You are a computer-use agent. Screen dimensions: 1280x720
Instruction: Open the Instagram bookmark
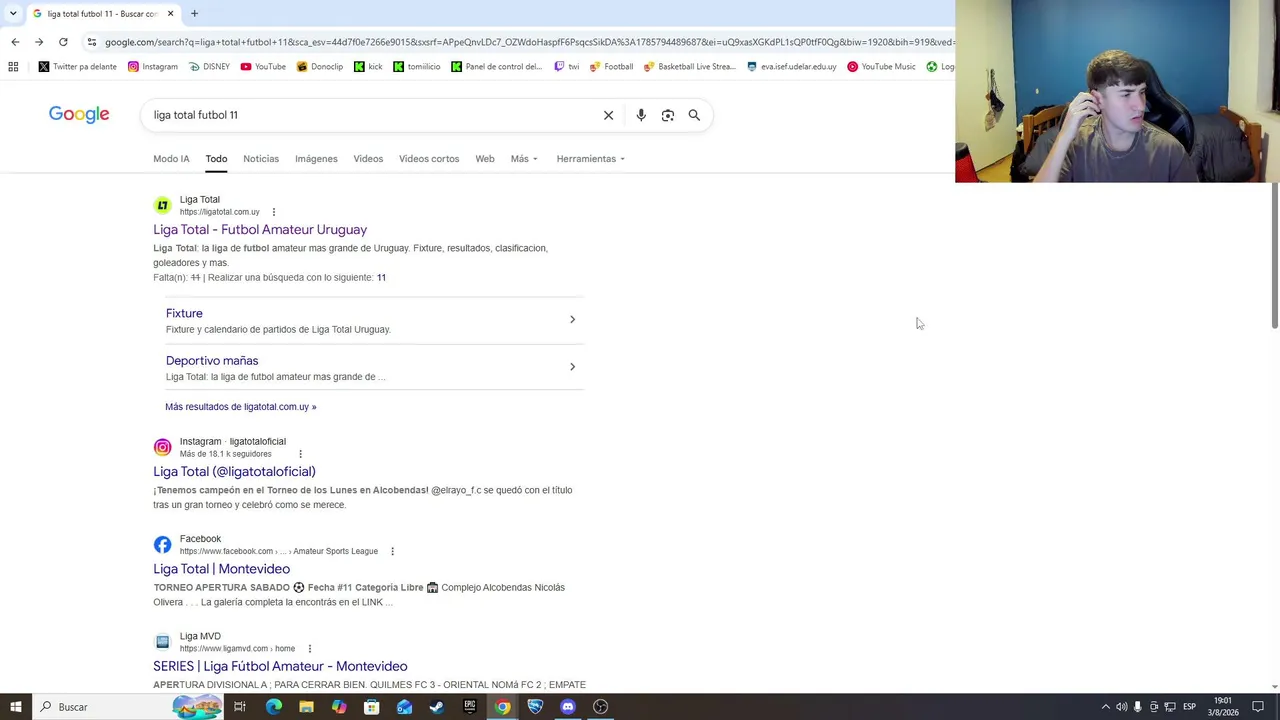(x=152, y=67)
